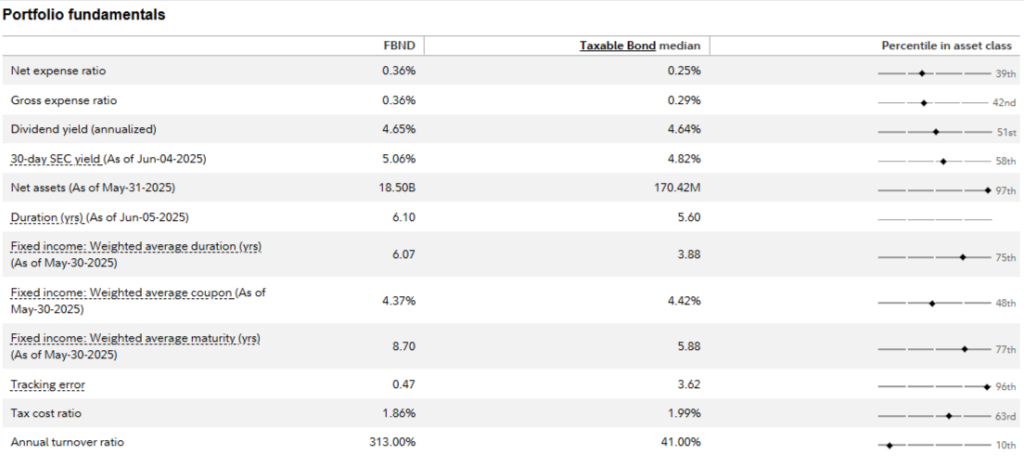Click the Tax cost ratio percentile marker

coord(948,415)
